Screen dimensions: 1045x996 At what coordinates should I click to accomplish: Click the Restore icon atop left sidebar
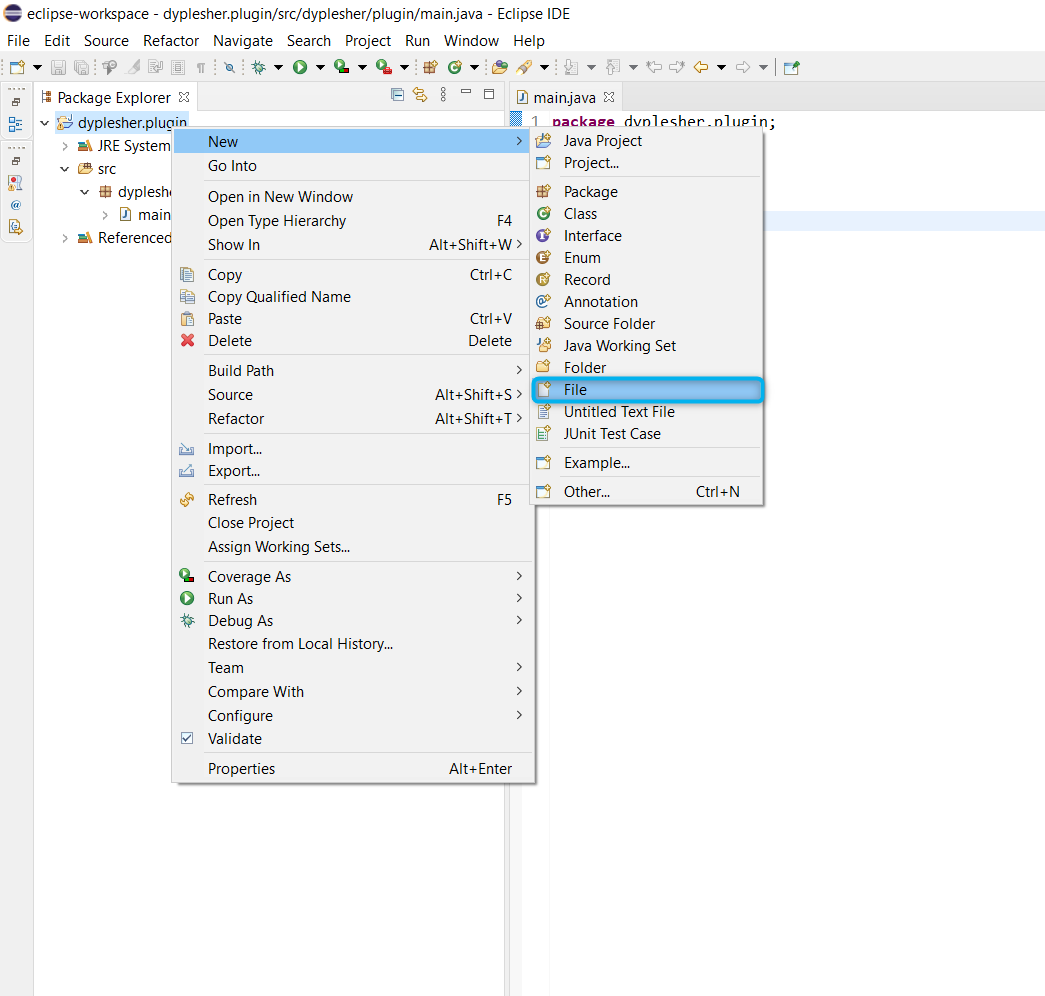point(16,102)
